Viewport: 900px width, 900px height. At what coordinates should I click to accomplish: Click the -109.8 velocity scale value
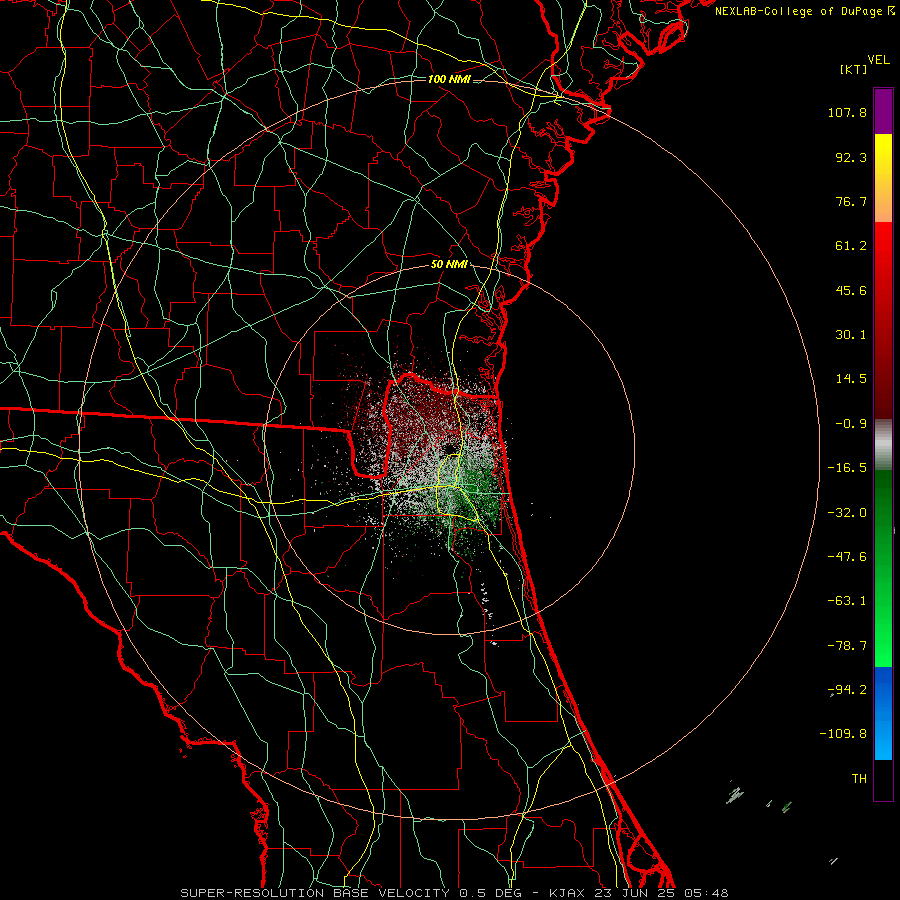pos(843,734)
